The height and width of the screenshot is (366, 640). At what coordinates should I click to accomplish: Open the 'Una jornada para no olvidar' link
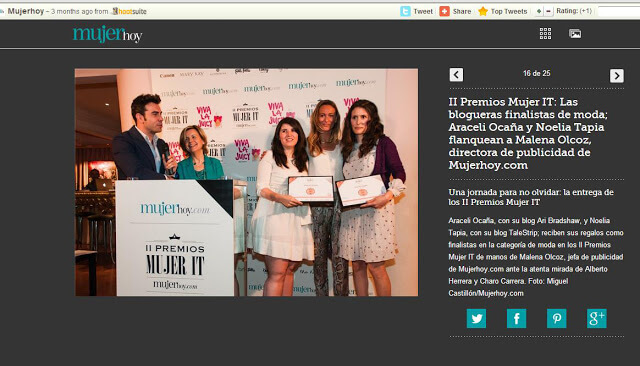coord(531,197)
